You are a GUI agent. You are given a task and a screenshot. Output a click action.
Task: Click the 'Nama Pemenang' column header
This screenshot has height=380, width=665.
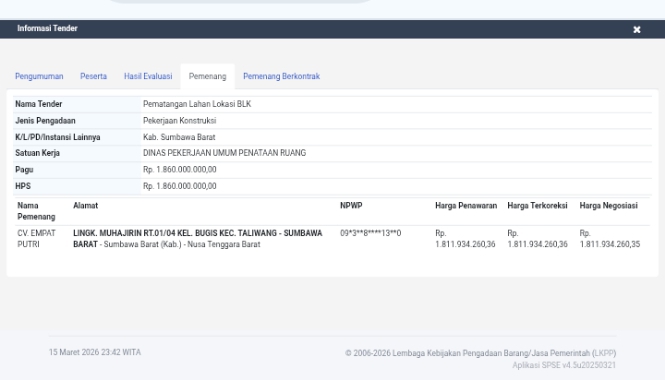[x=36, y=211]
